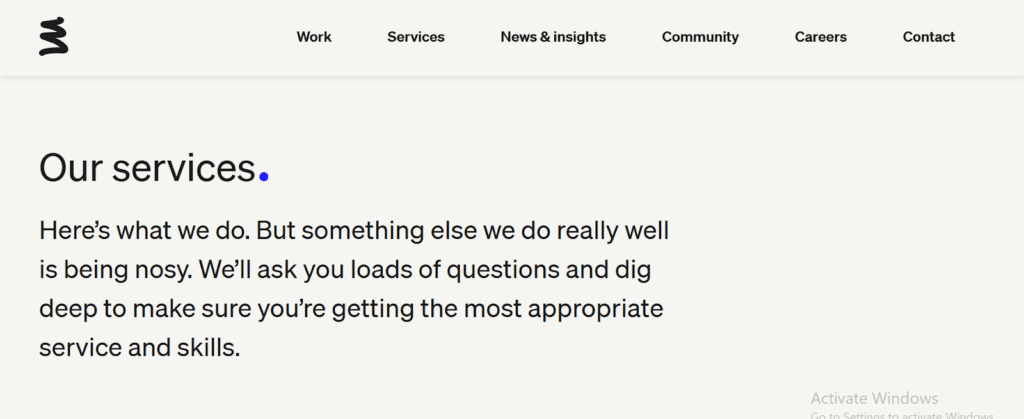Click the text "Here's what we do."
Screen dimensions: 1024x419
pyautogui.click(x=144, y=231)
